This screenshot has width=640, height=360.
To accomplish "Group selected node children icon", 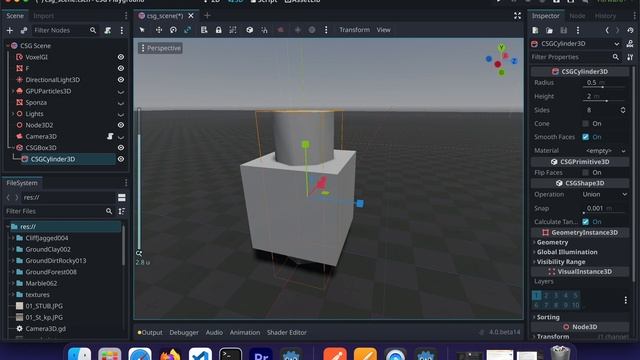I will tap(233, 30).
